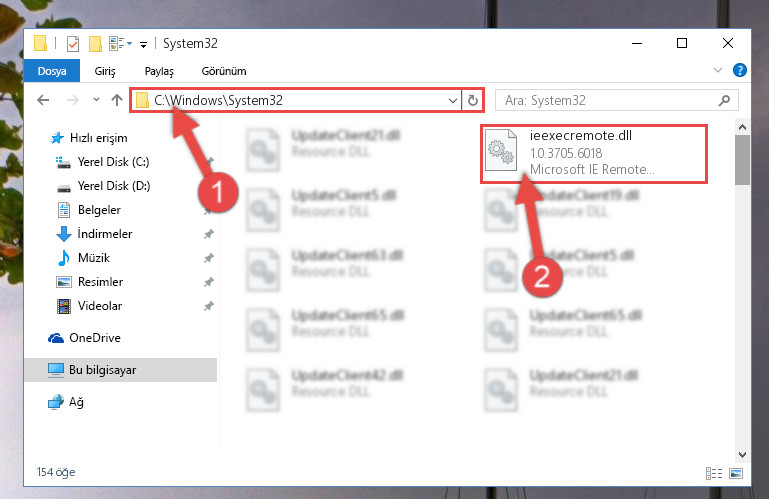The width and height of the screenshot is (769, 499).
Task: Unpin Müzik using its pin icon
Action: click(x=209, y=258)
